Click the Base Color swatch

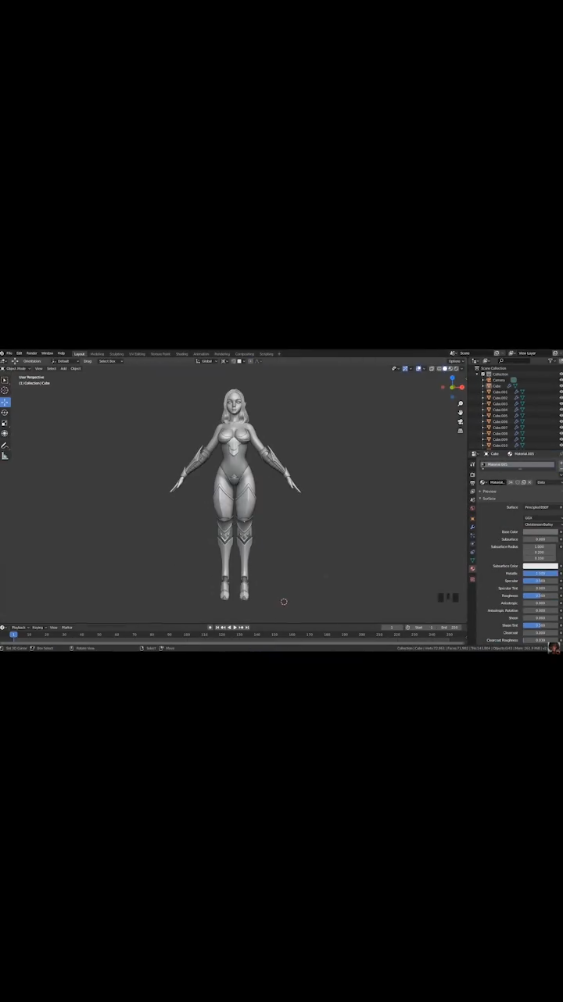point(541,532)
